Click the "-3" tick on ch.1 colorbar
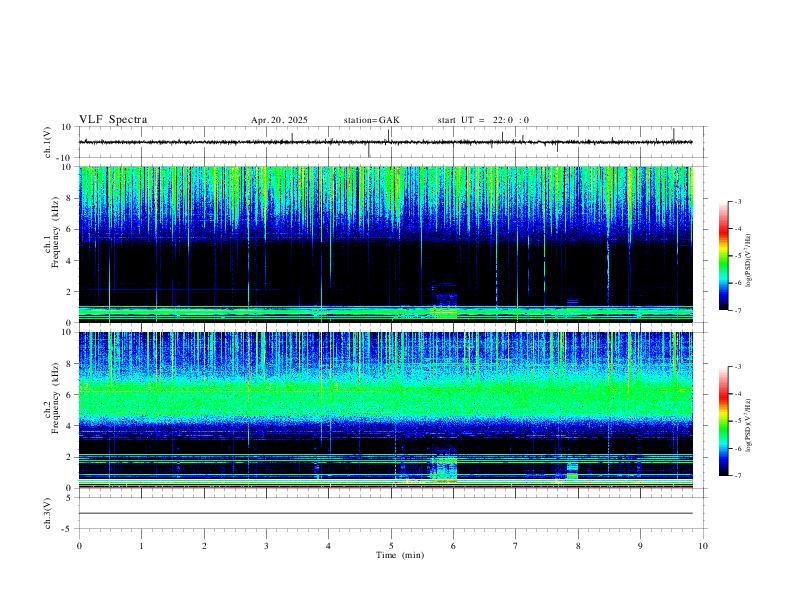 (x=737, y=201)
